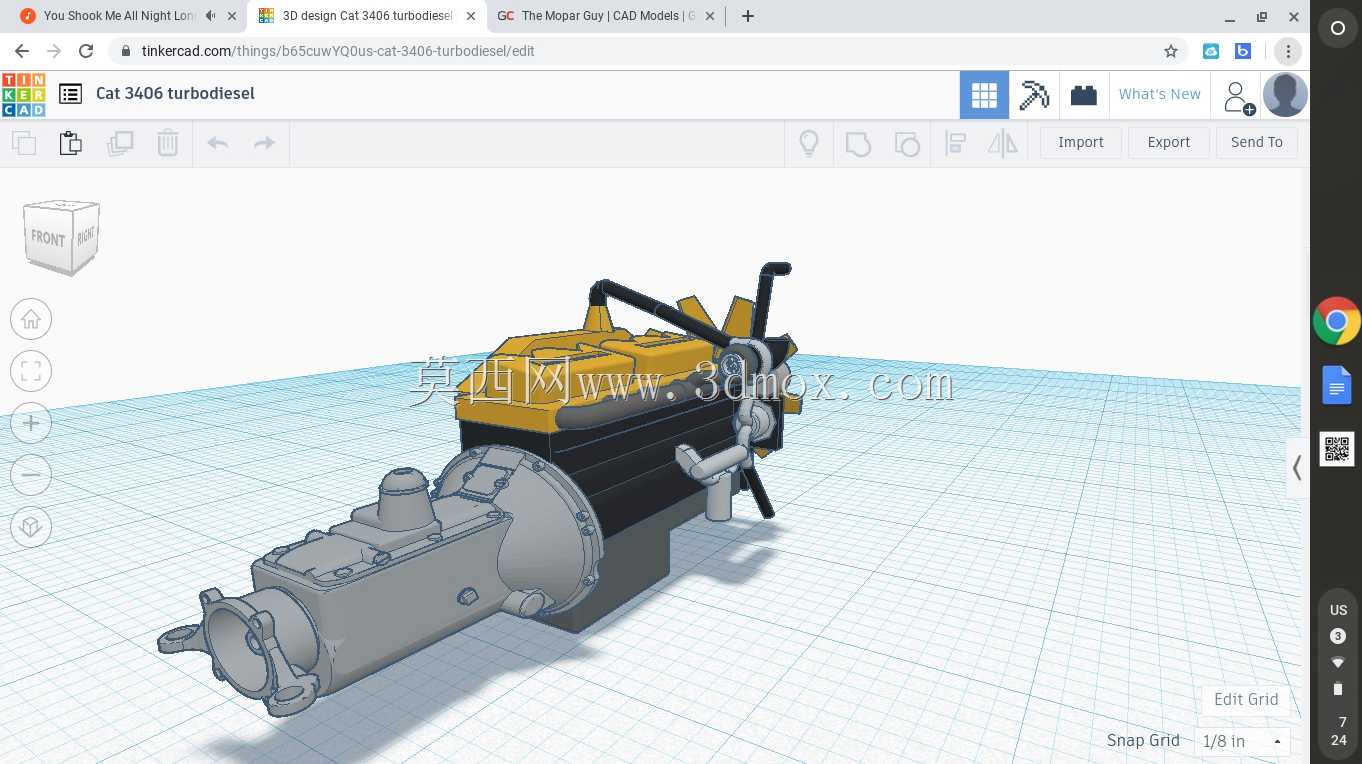Mute the audio-playing tab speaker icon
1362x764 pixels.
[x=210, y=16]
